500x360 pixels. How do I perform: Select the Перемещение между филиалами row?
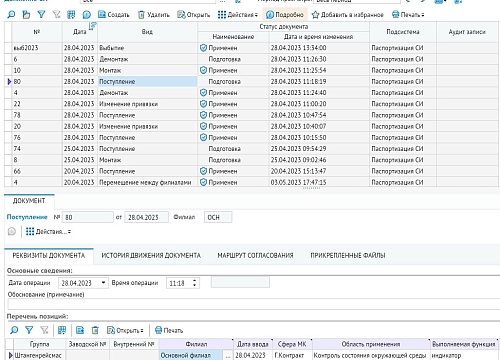[251, 182]
